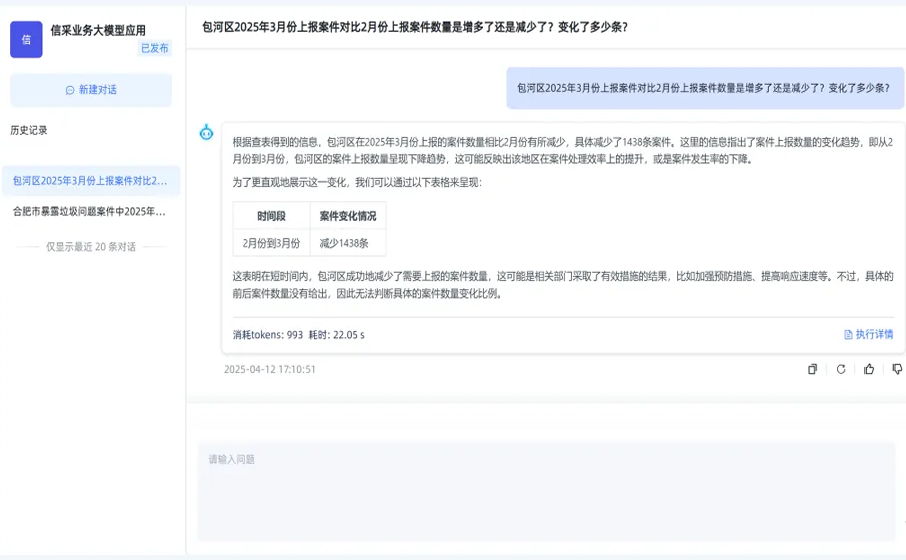Viewport: 906px width, 560px height.
Task: Click the 已发布 published status badge
Action: tap(155, 48)
